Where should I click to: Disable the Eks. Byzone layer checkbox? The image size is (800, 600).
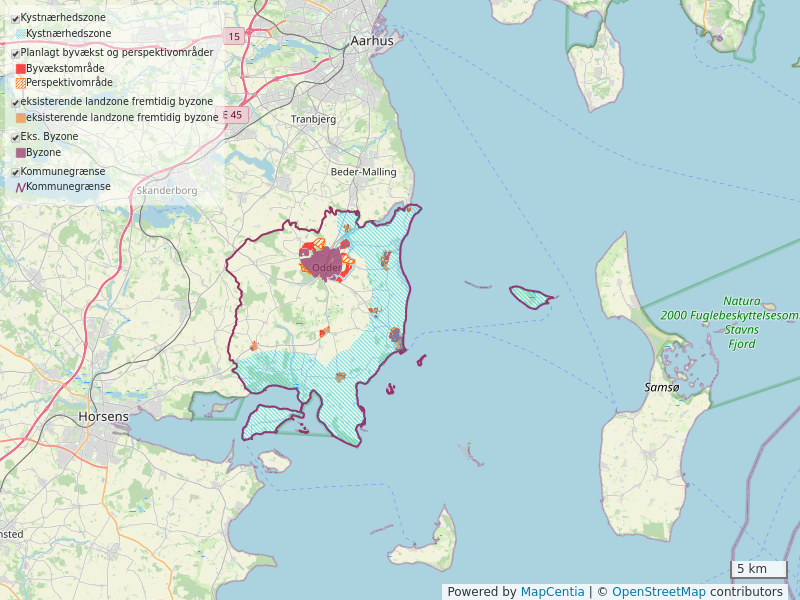tap(15, 137)
